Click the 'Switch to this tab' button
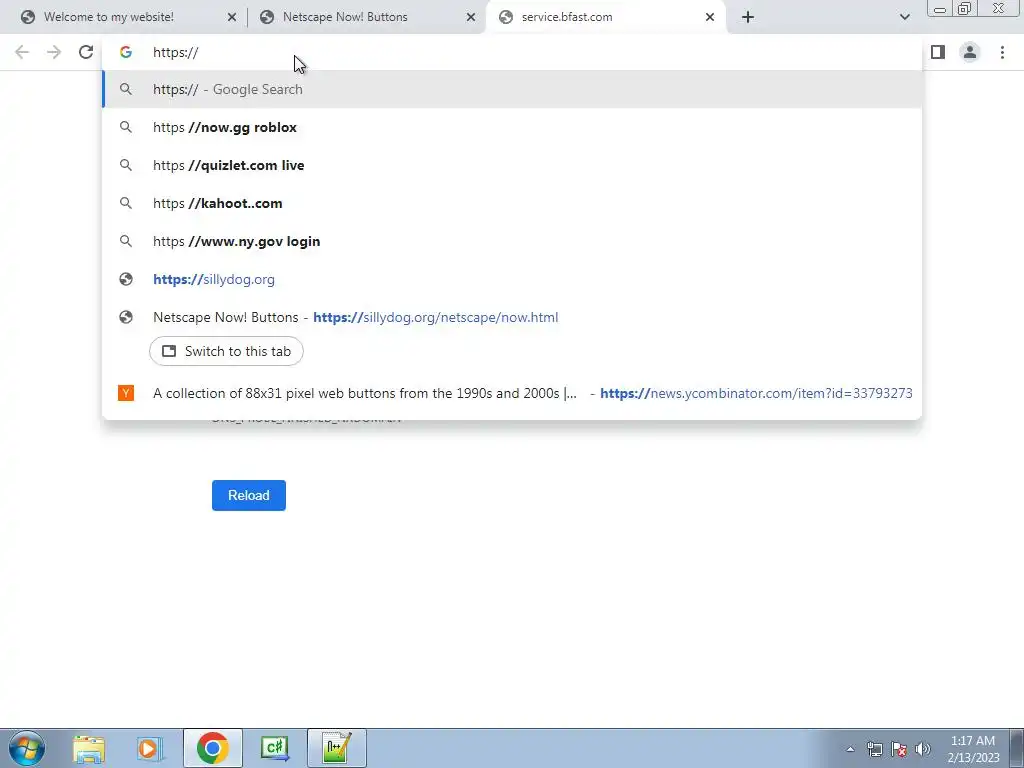The width and height of the screenshot is (1024, 768). pyautogui.click(x=226, y=351)
